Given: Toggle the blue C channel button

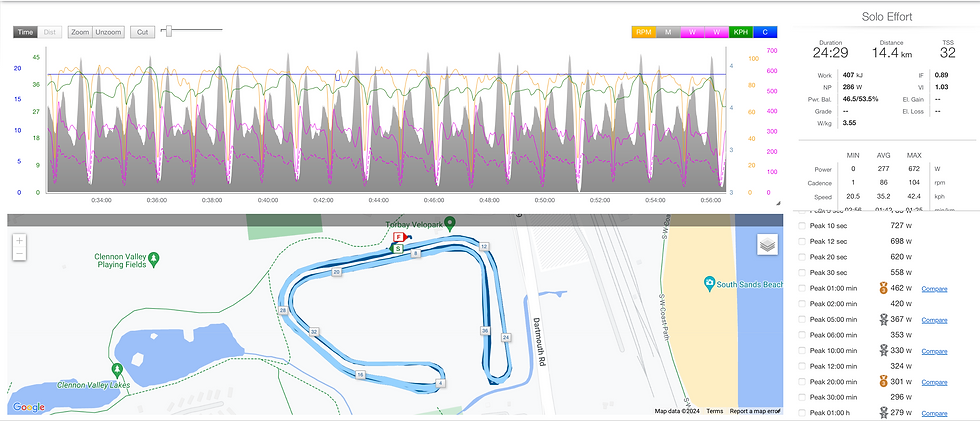Looking at the screenshot, I should 766,32.
